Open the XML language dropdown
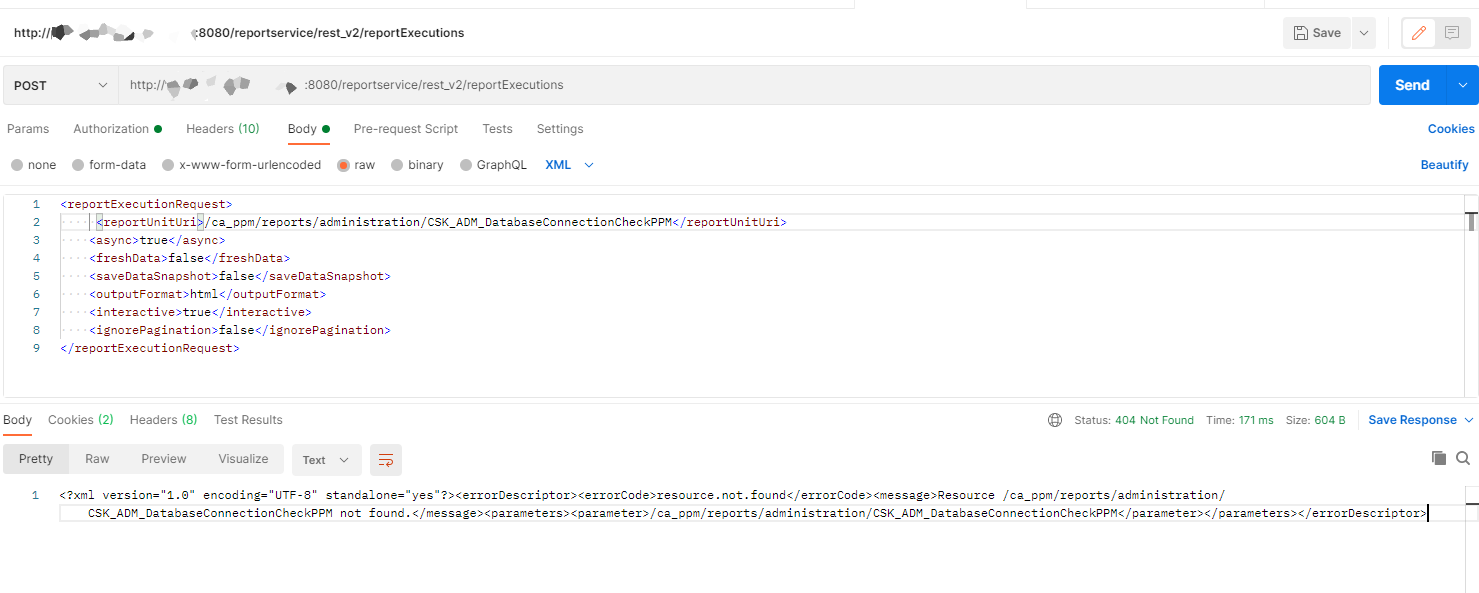 point(568,164)
